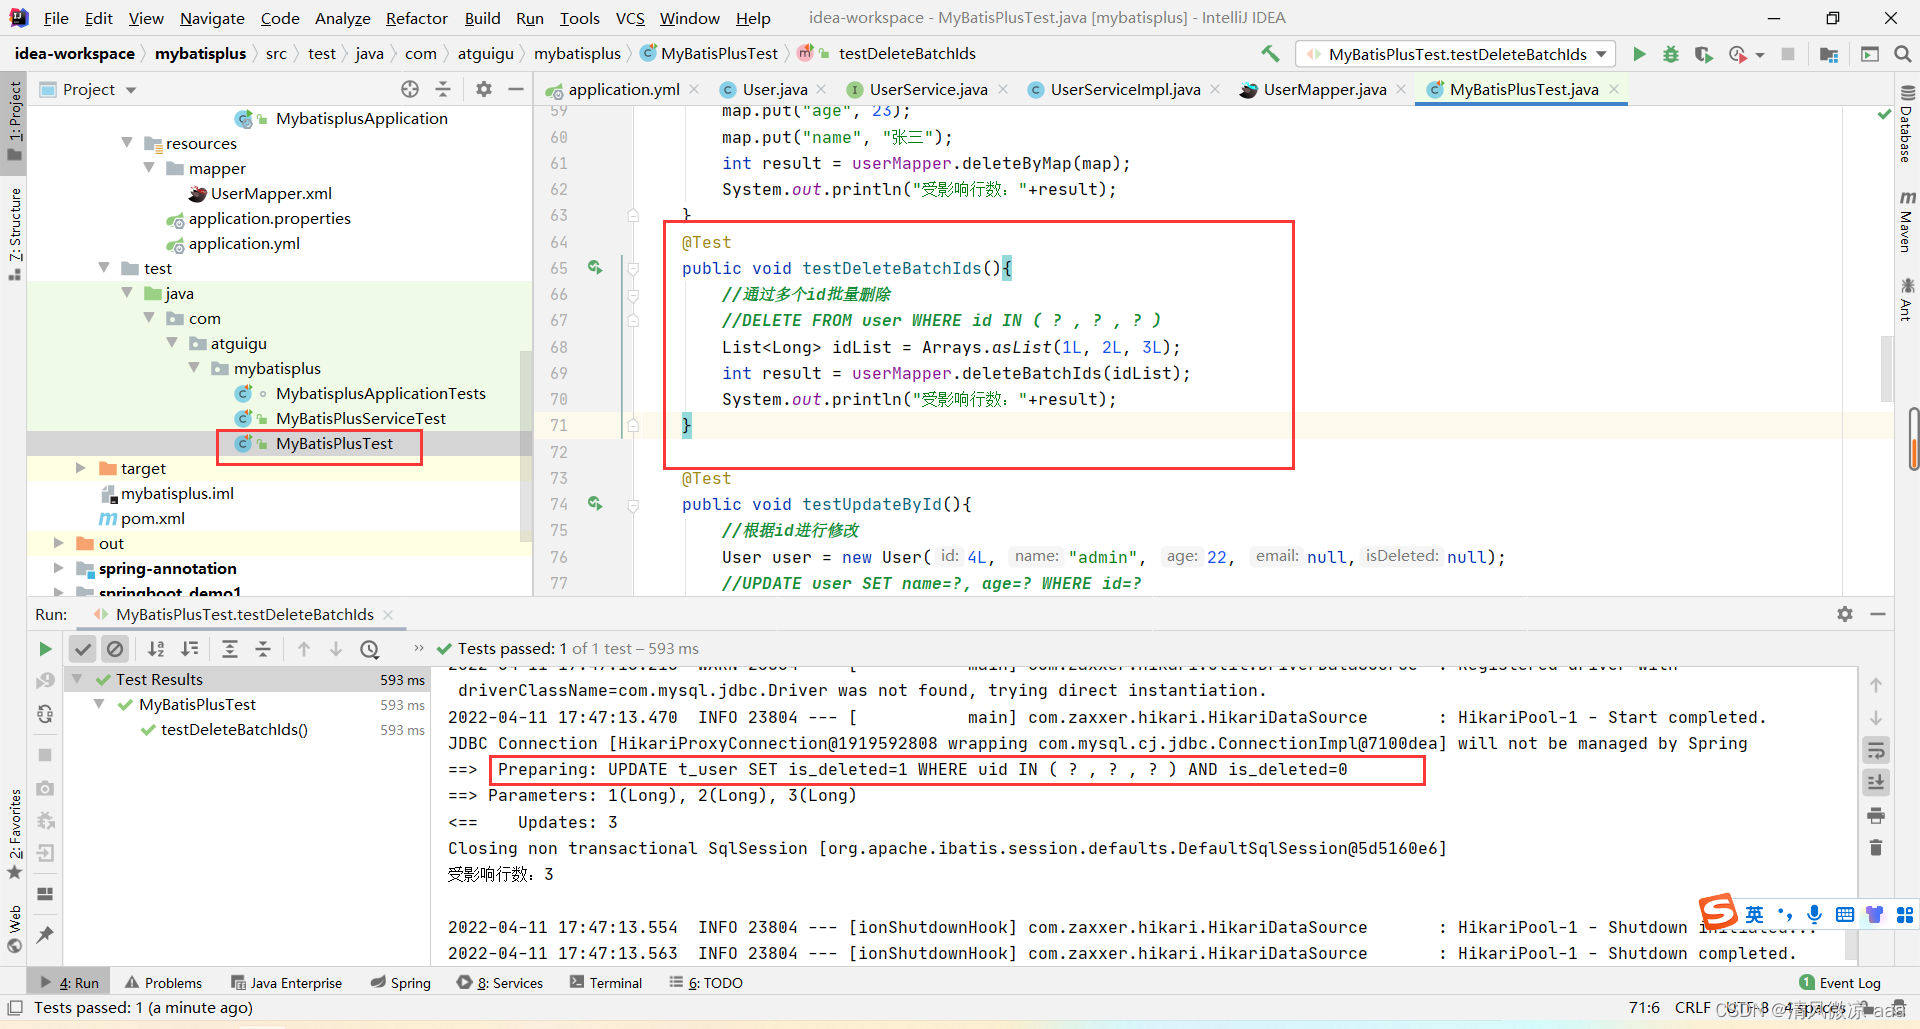This screenshot has height=1029, width=1920.
Task: Toggle Show Passed tests checkmark button
Action: click(x=83, y=649)
